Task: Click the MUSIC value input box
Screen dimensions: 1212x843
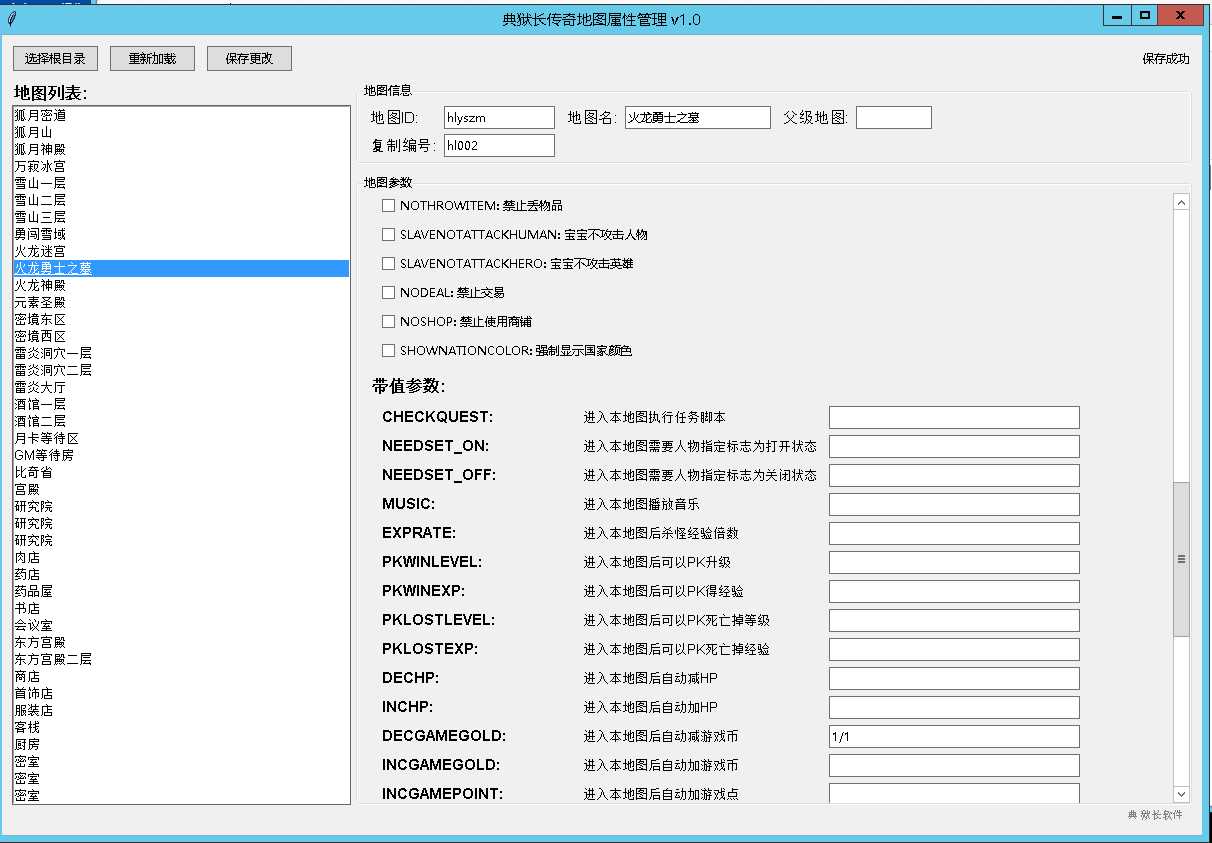Action: 952,504
